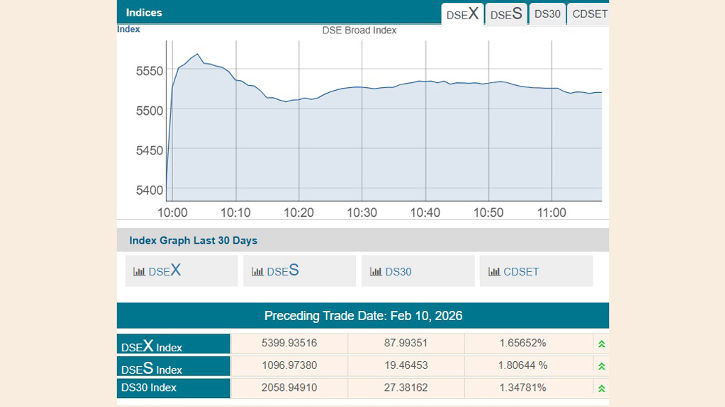
Task: Click the DSE Broad Index chart title
Action: (359, 30)
